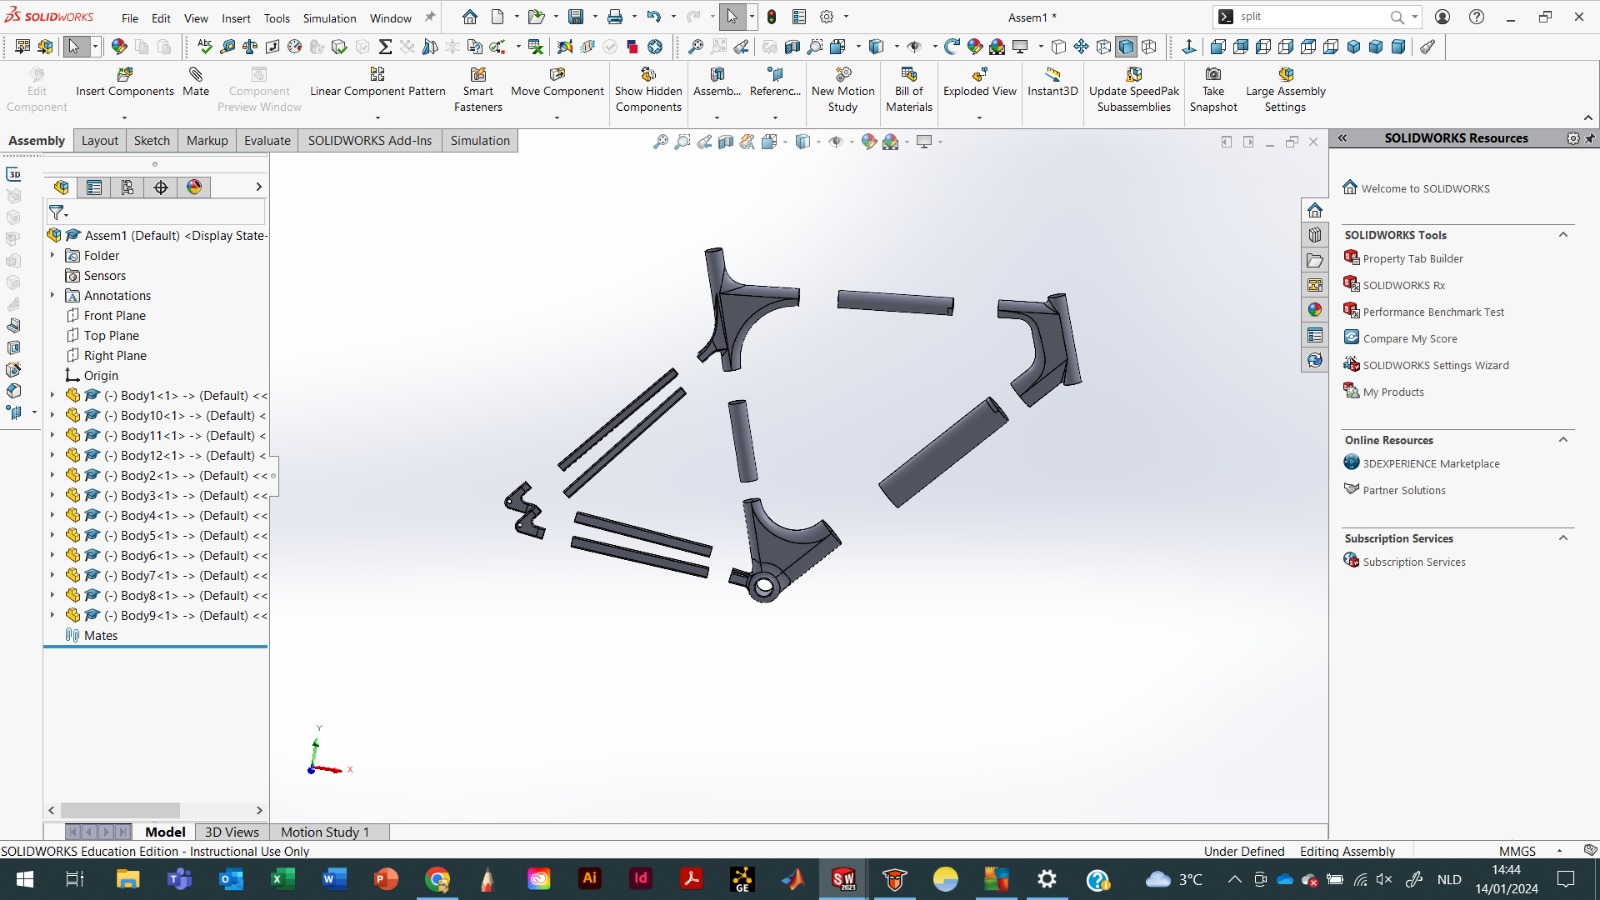Expand the feature manager tabs arrow

(x=258, y=187)
